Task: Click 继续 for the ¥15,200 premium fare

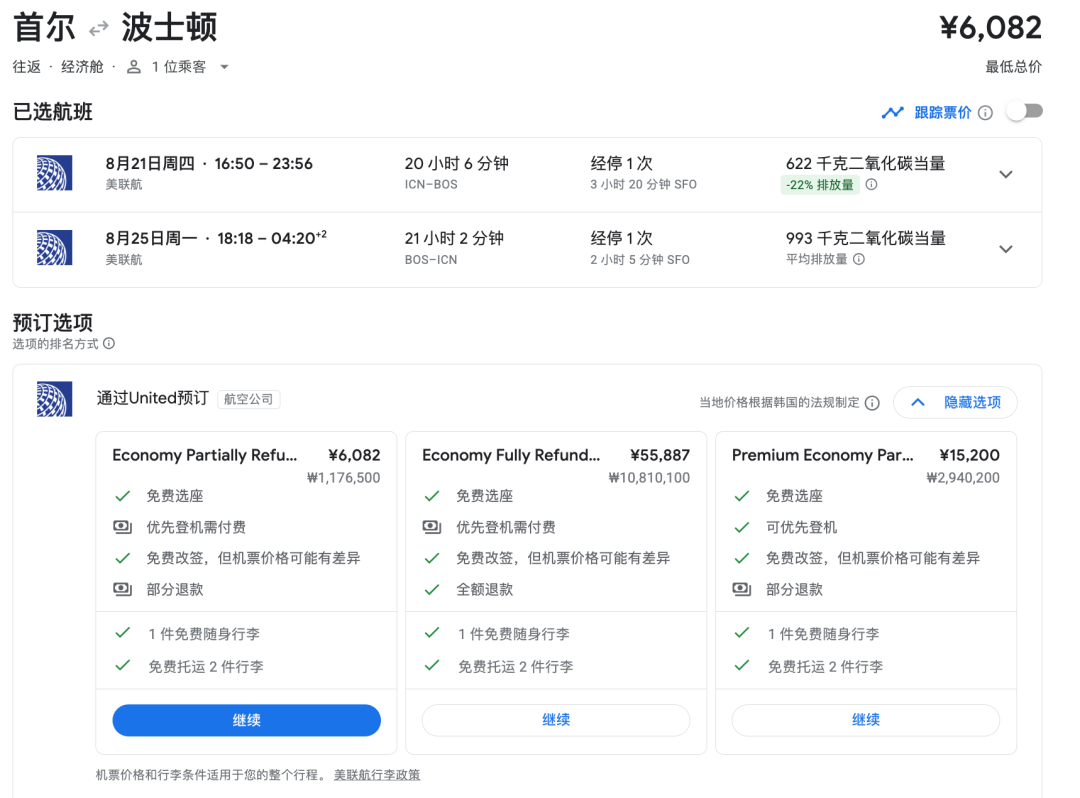Action: pyautogui.click(x=865, y=720)
